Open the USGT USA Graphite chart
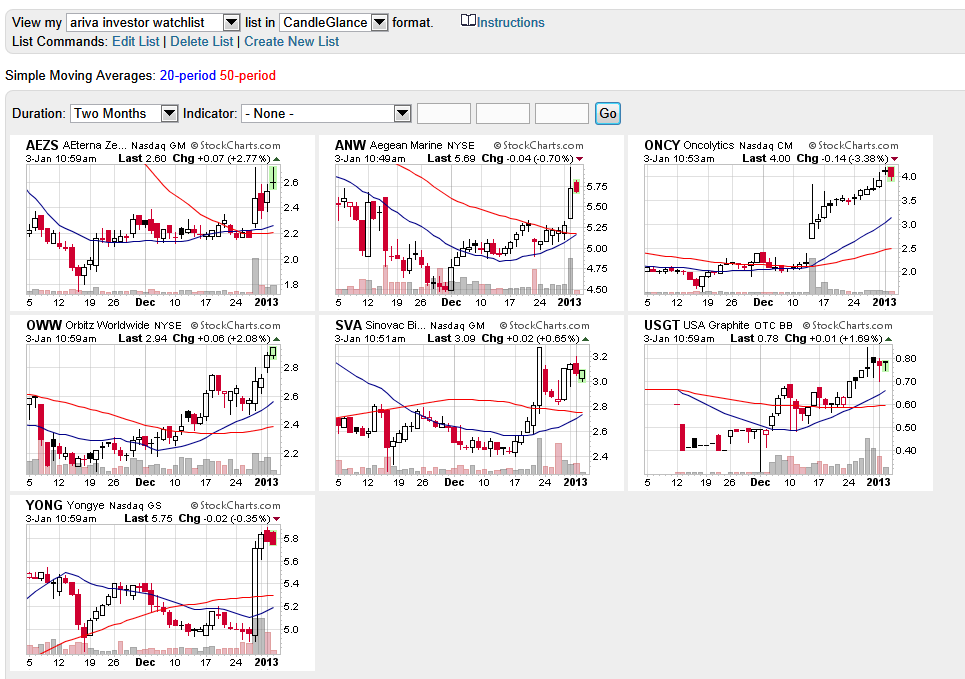 pos(780,403)
